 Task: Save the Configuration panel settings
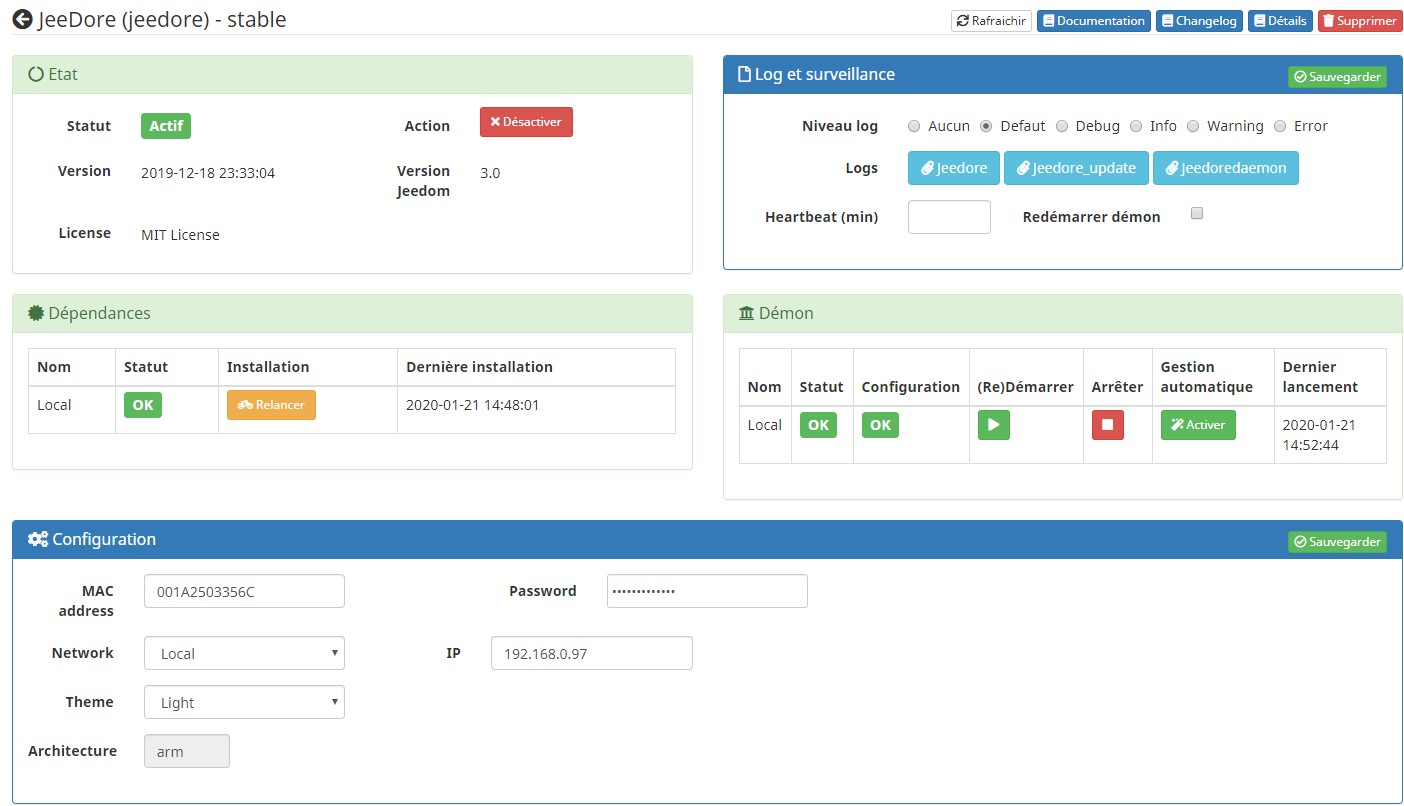pyautogui.click(x=1337, y=542)
